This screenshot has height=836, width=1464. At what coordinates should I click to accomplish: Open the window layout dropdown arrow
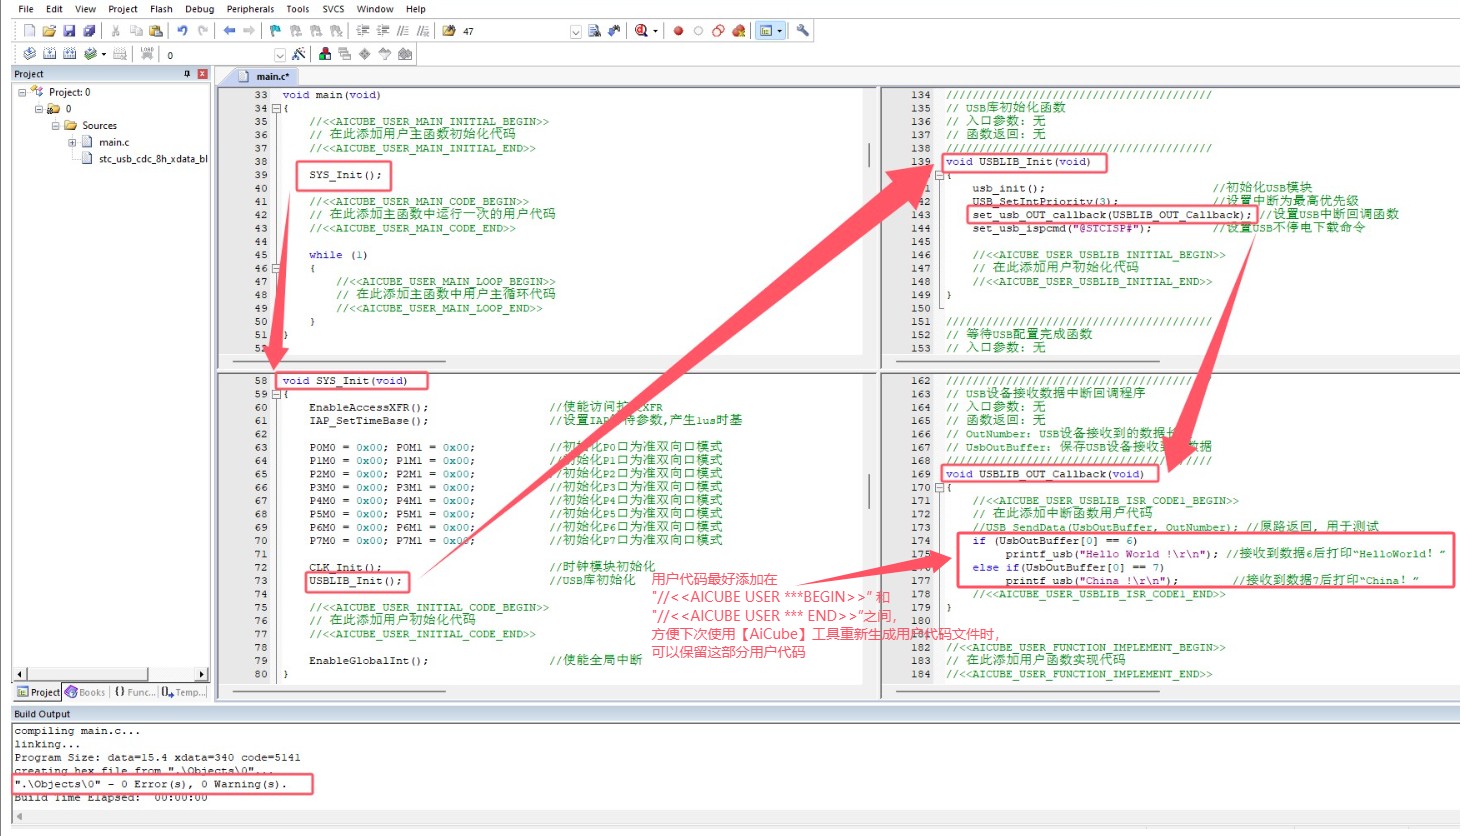pos(780,31)
